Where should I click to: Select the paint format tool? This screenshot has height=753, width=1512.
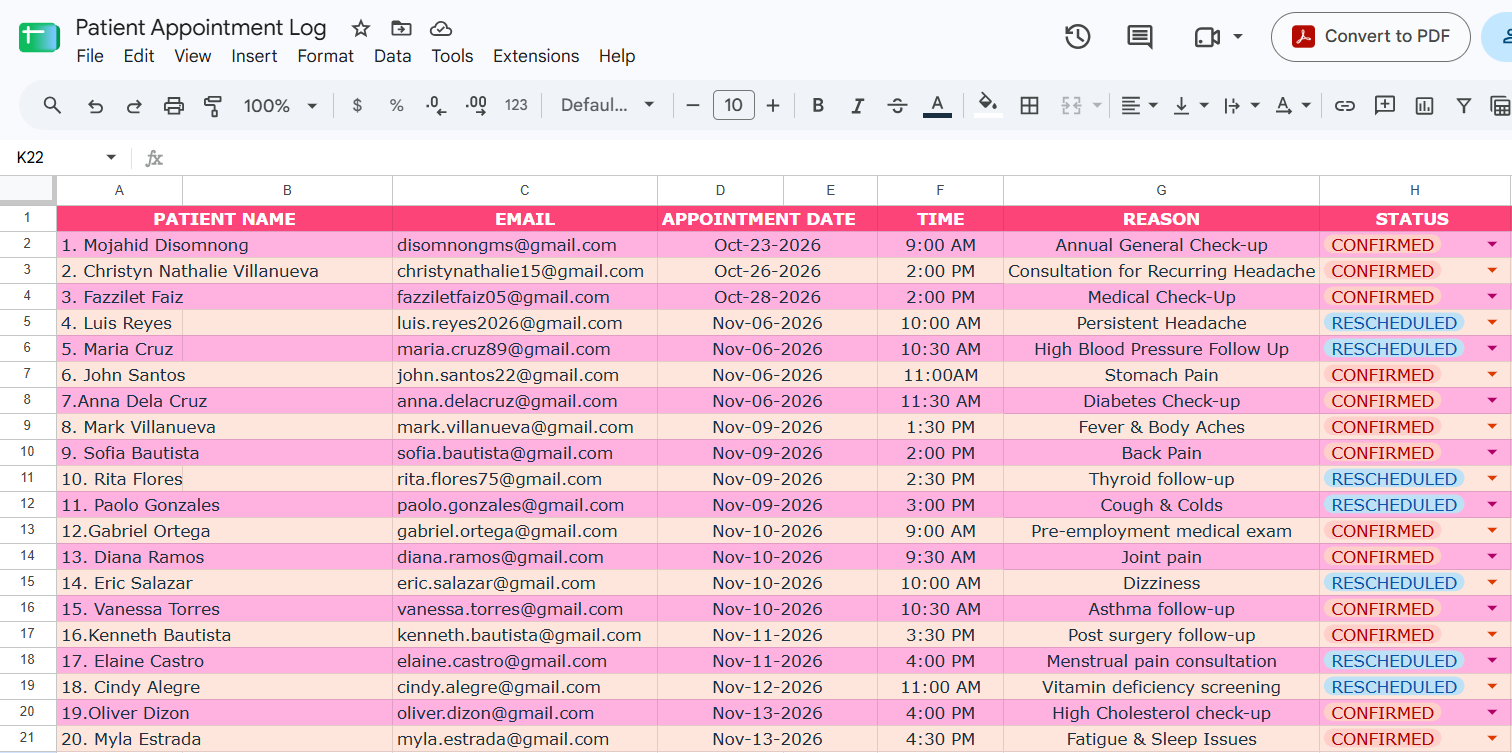[213, 105]
